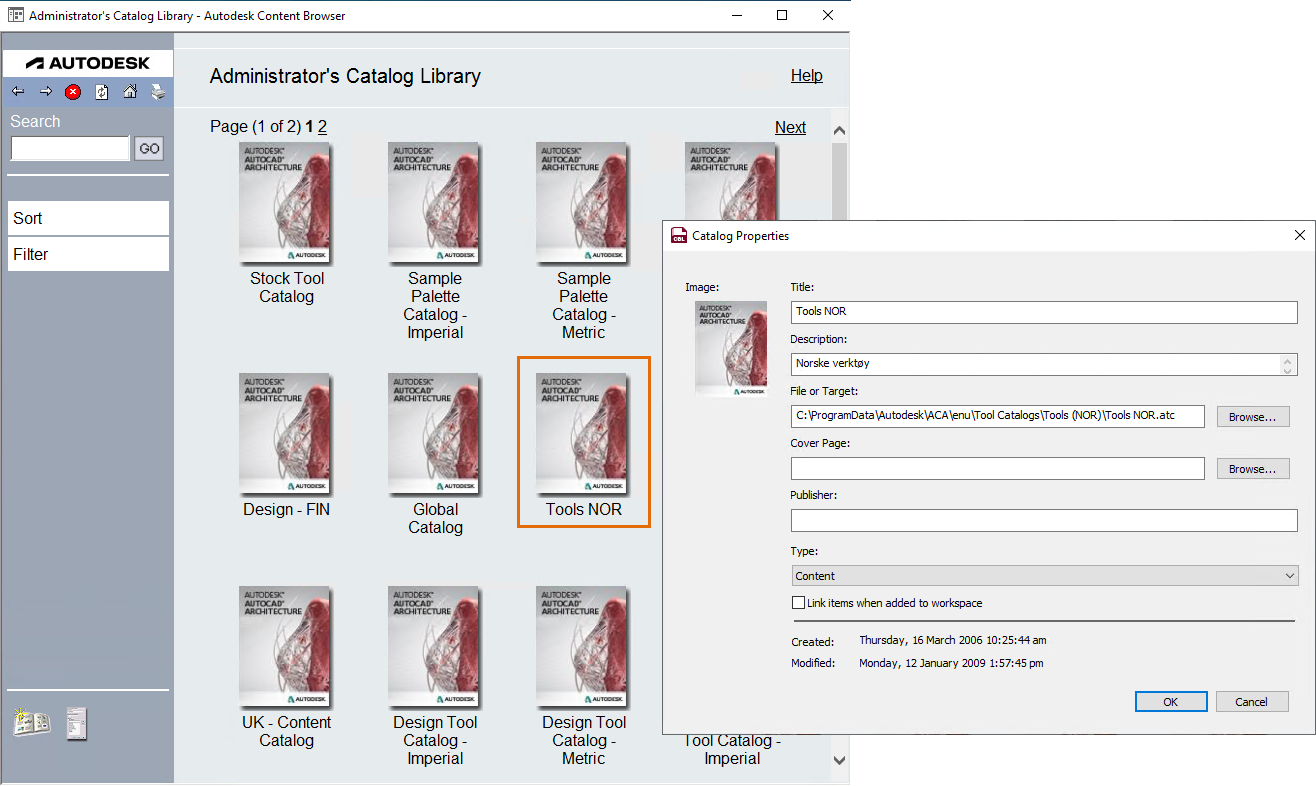
Task: Stop loading with the red stop icon
Action: point(72,91)
